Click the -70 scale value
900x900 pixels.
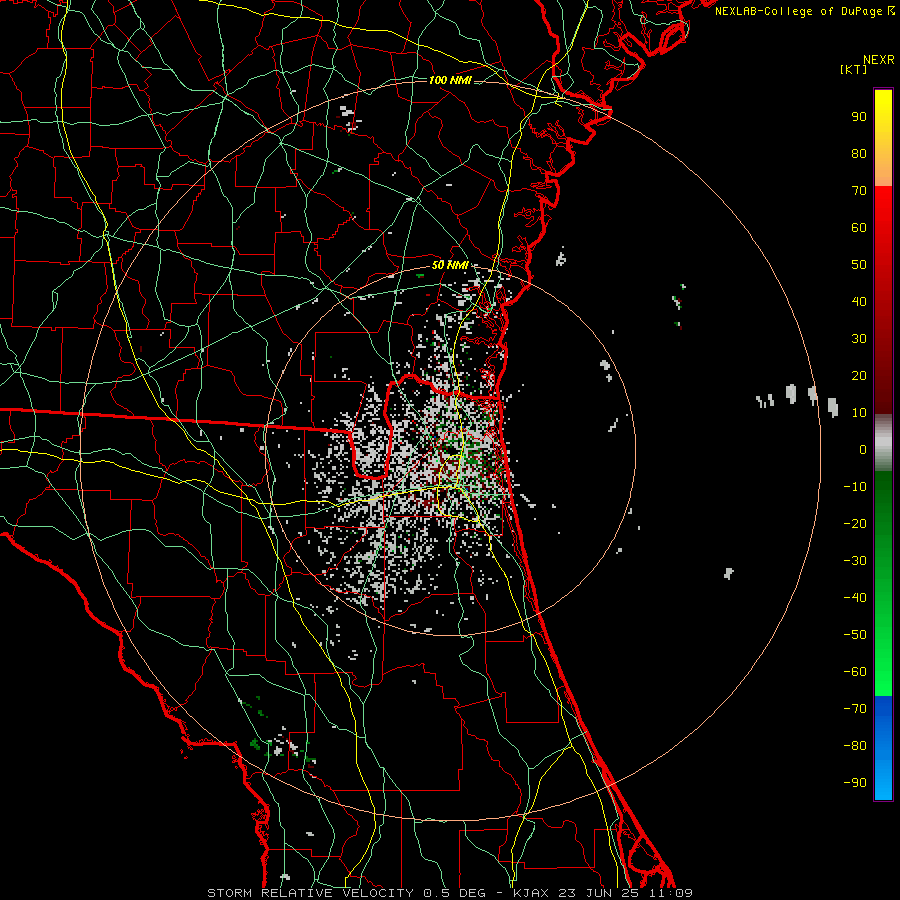point(855,709)
